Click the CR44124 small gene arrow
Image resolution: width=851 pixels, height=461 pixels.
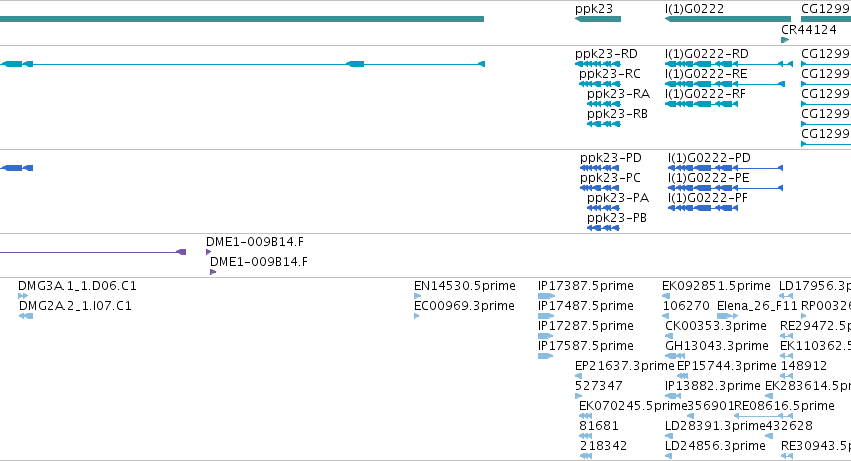[785, 40]
